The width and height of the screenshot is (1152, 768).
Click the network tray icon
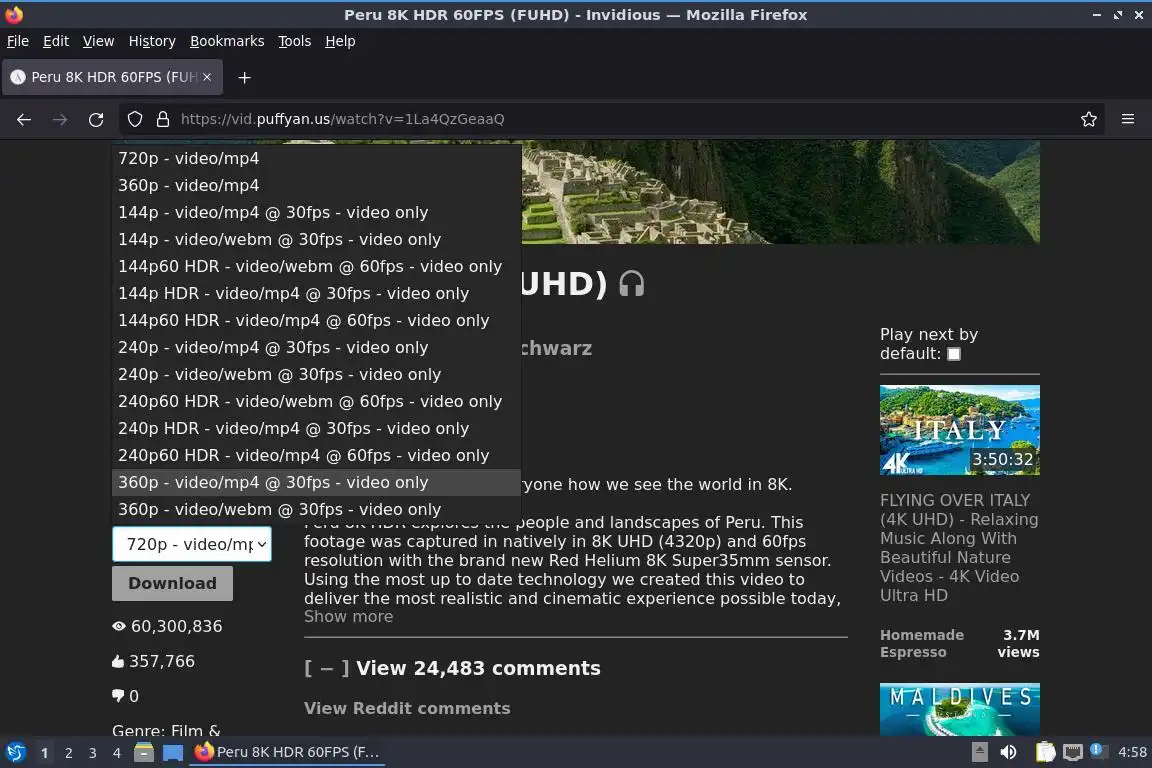(1073, 752)
